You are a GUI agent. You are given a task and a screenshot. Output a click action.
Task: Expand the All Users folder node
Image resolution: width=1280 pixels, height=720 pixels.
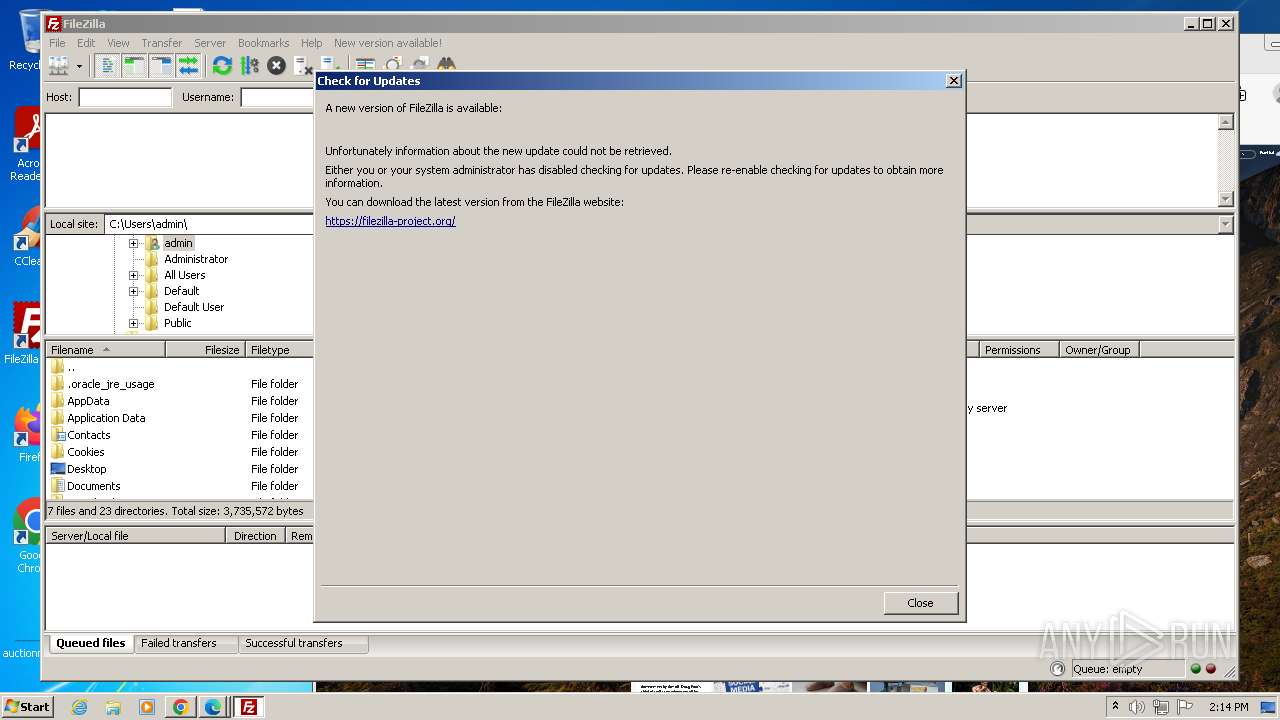(133, 275)
